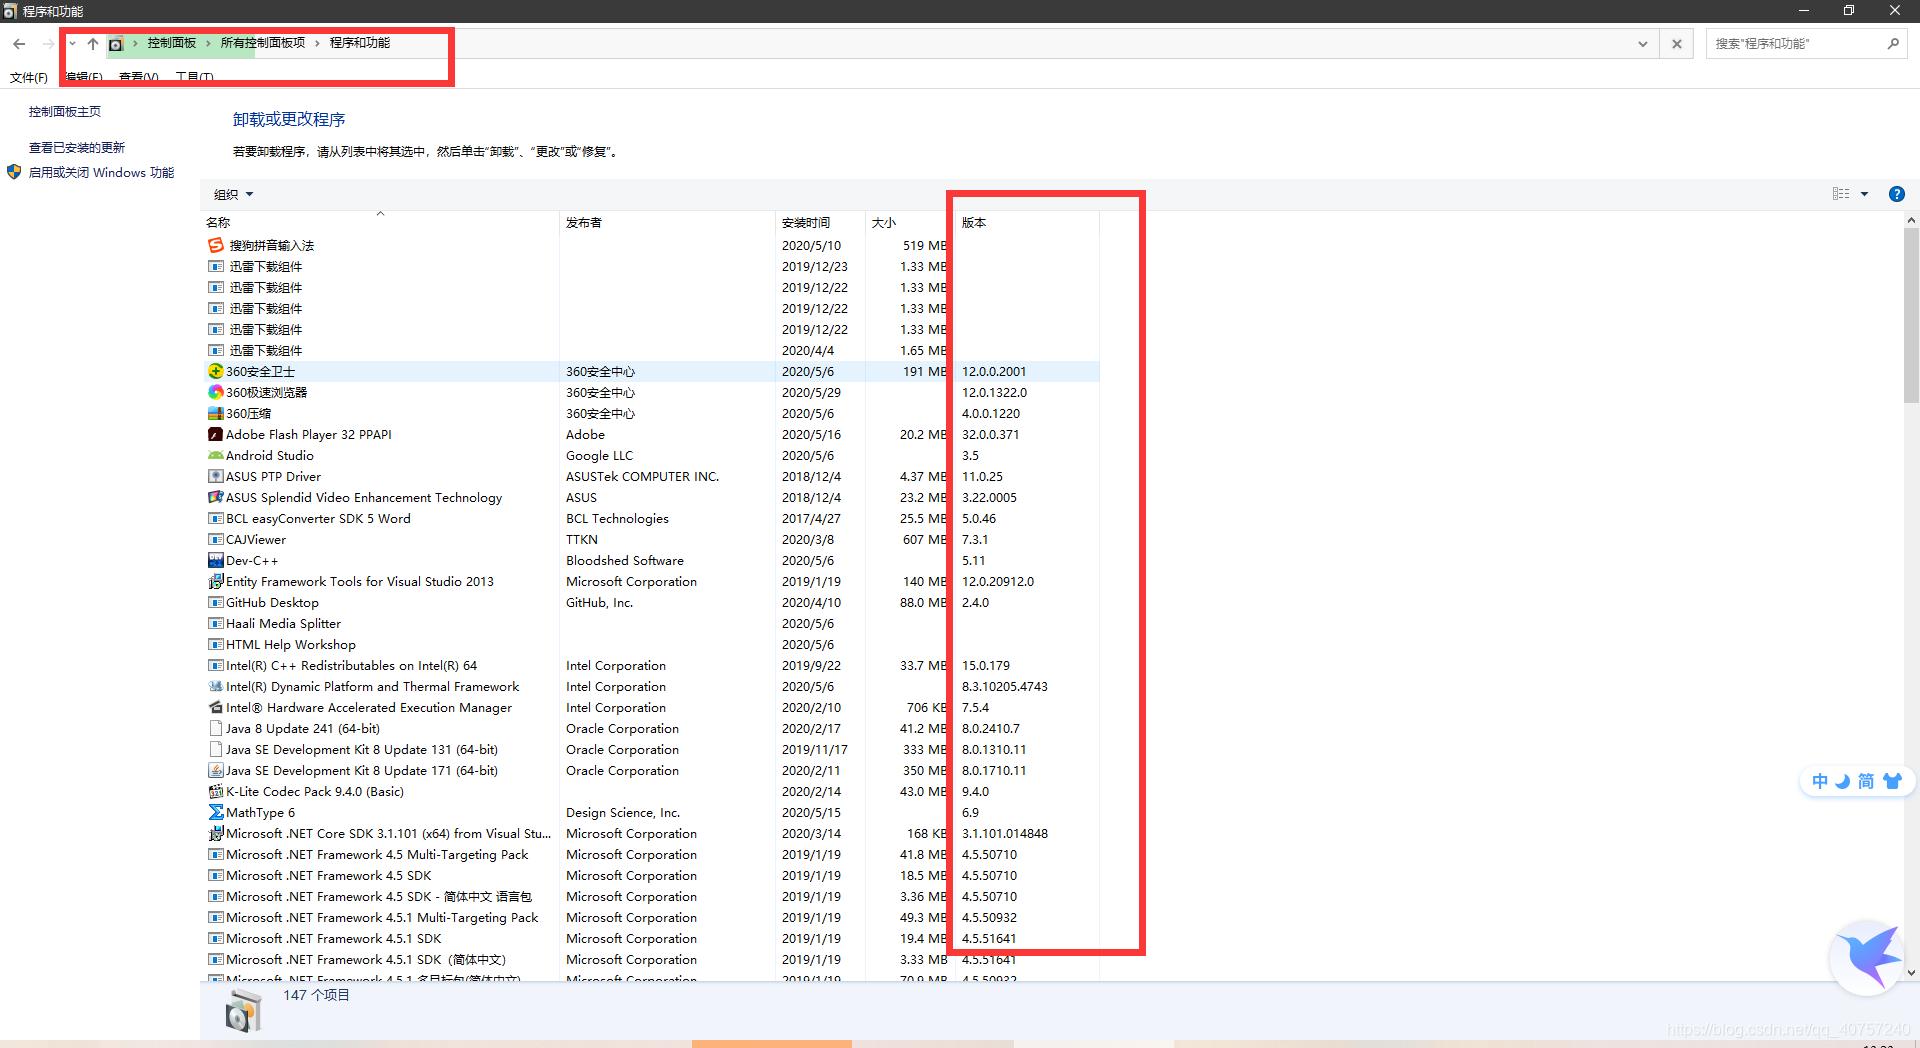The image size is (1920, 1048).
Task: Click the 程序和功能 breadcrumb
Action: click(x=360, y=43)
